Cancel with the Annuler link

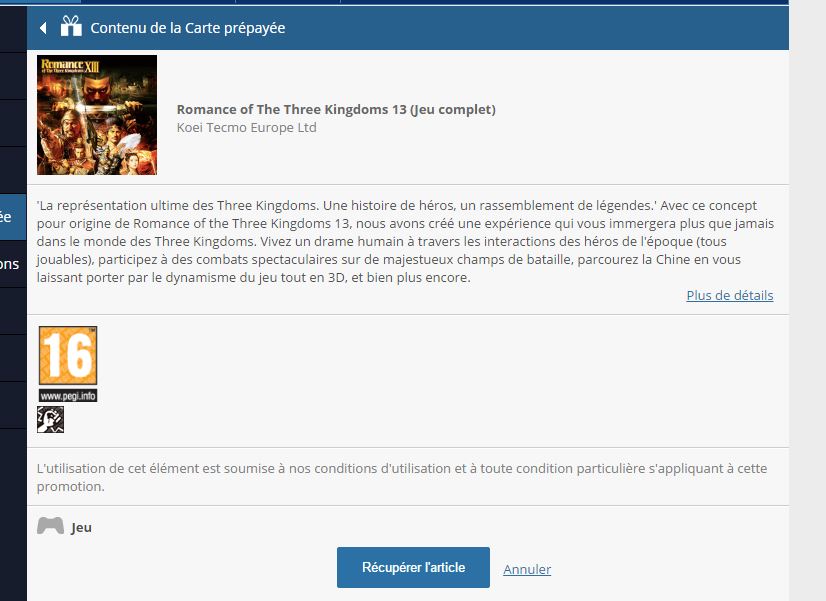pos(527,569)
